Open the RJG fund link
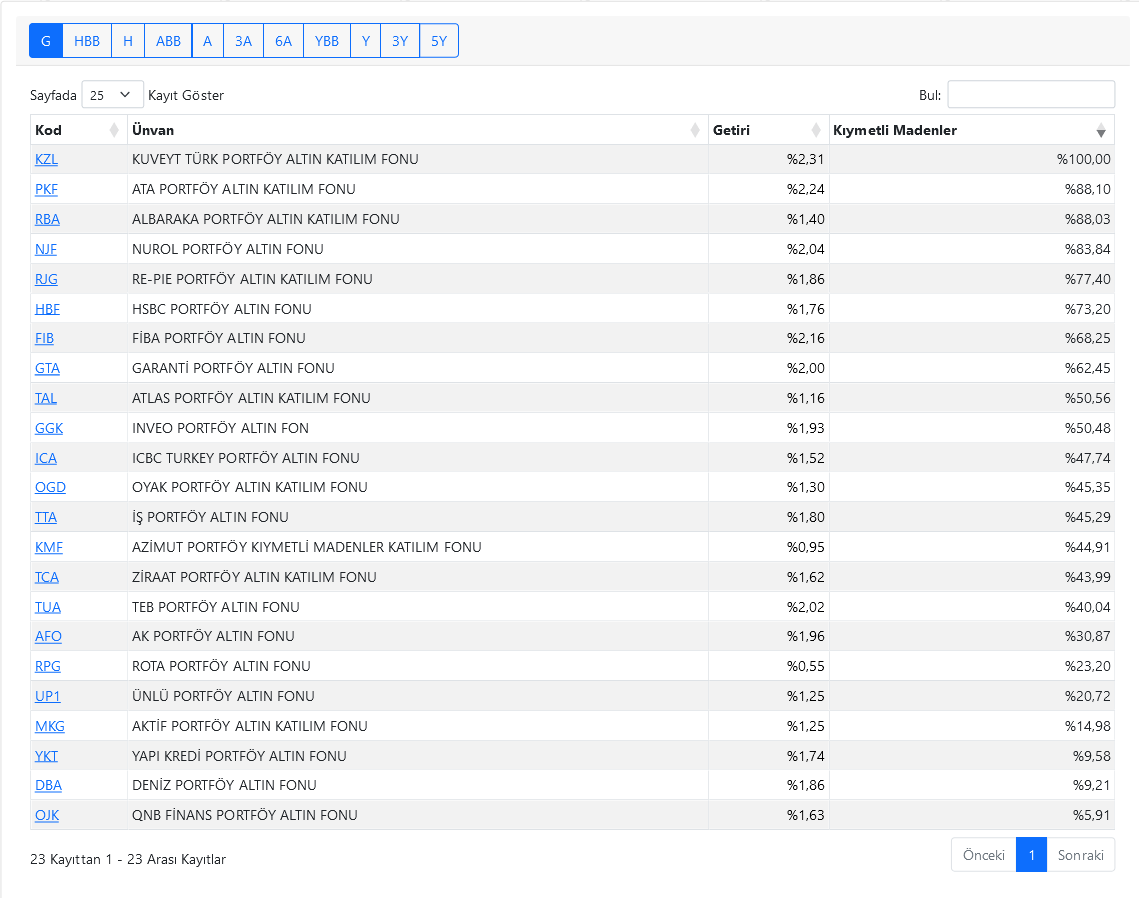This screenshot has height=898, width=1139. 46,279
